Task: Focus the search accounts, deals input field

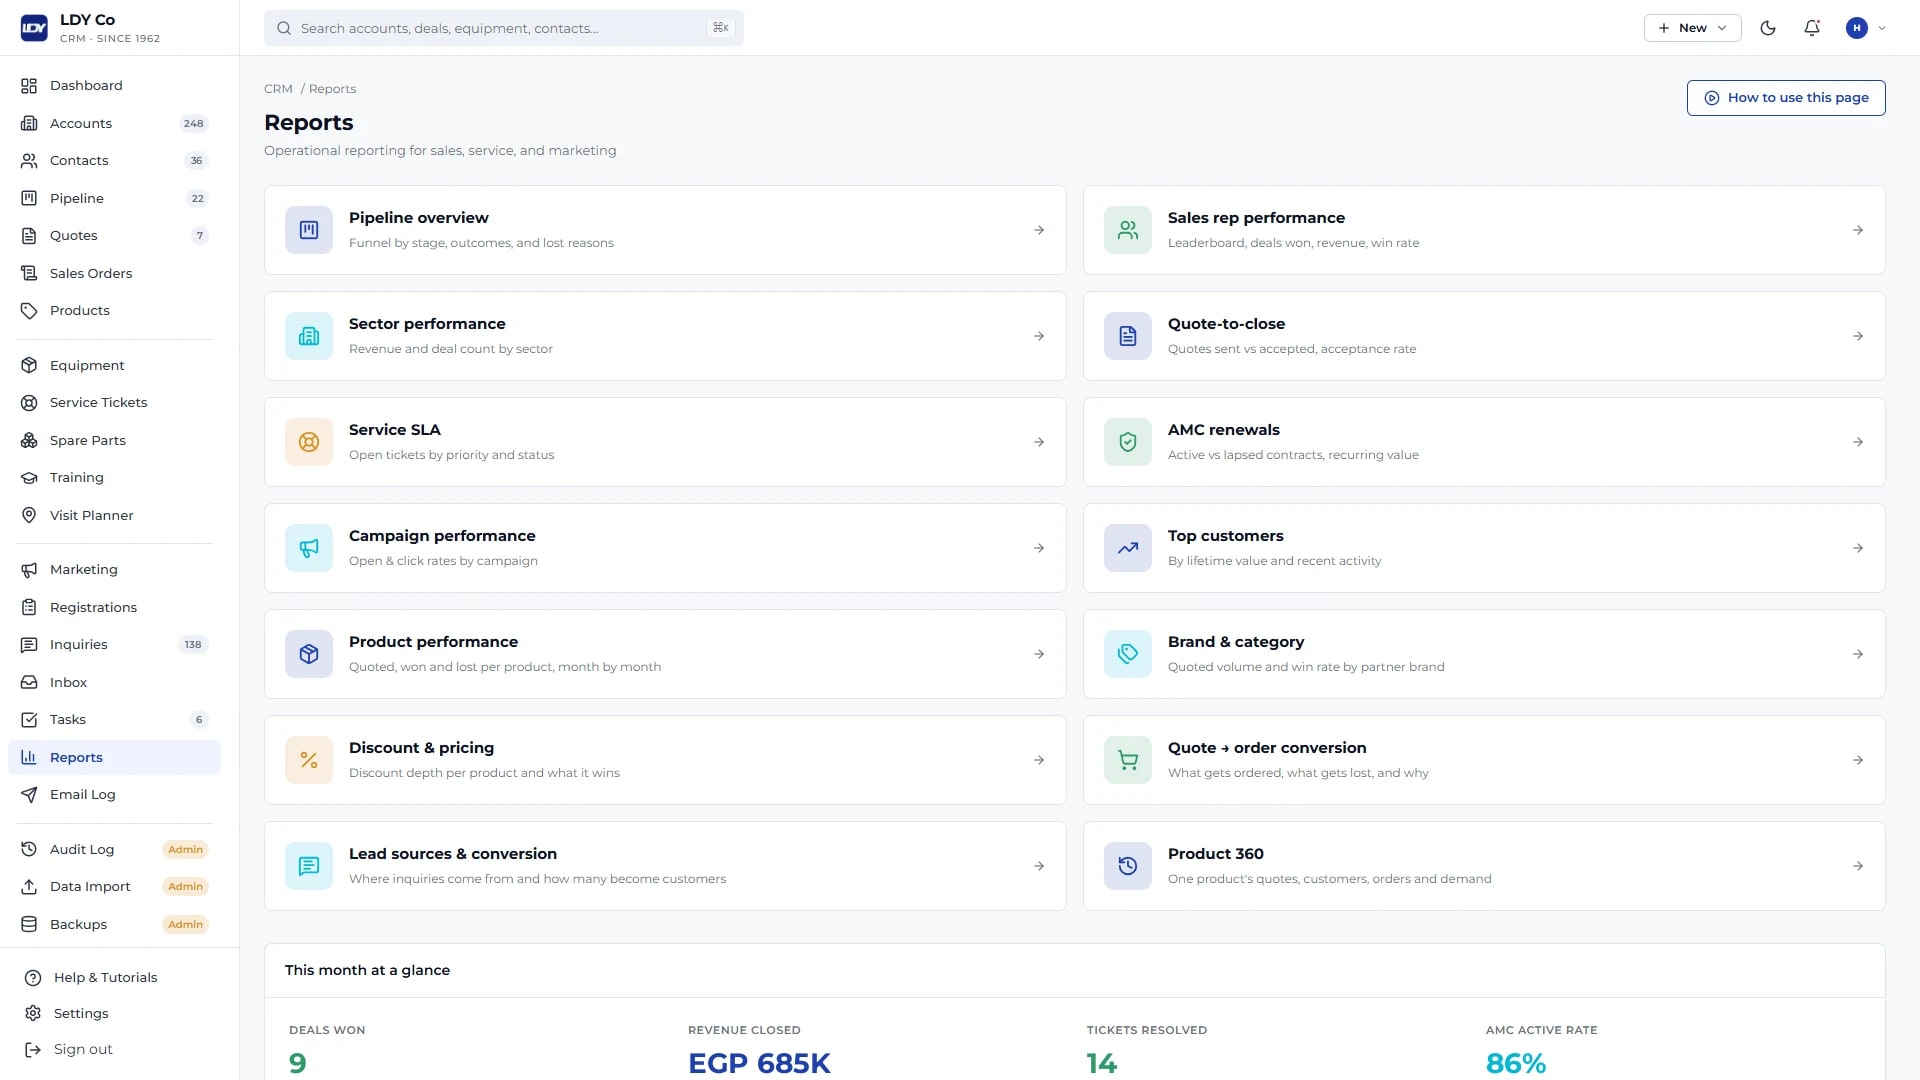Action: click(503, 28)
